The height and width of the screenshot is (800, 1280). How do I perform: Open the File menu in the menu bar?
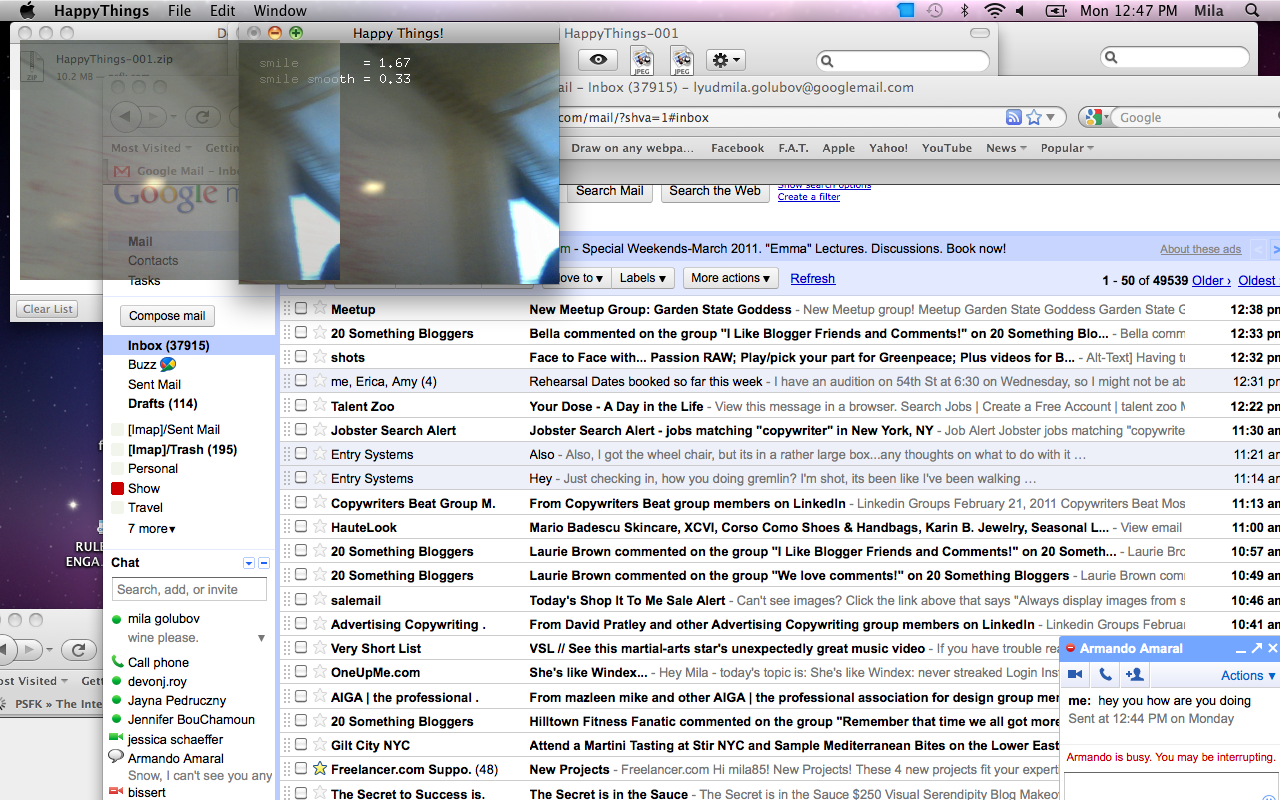click(x=179, y=11)
